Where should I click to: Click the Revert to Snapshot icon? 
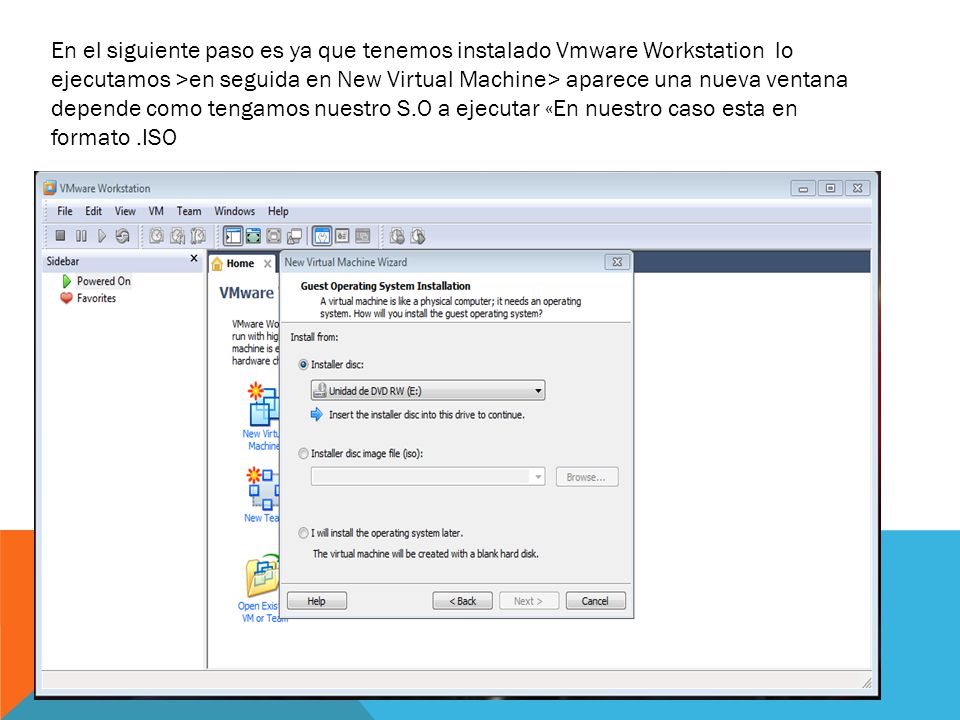(x=178, y=236)
